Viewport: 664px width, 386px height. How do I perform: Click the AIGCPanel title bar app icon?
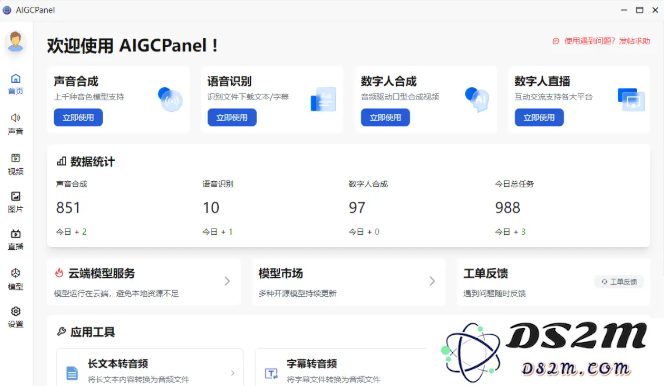pyautogui.click(x=7, y=10)
